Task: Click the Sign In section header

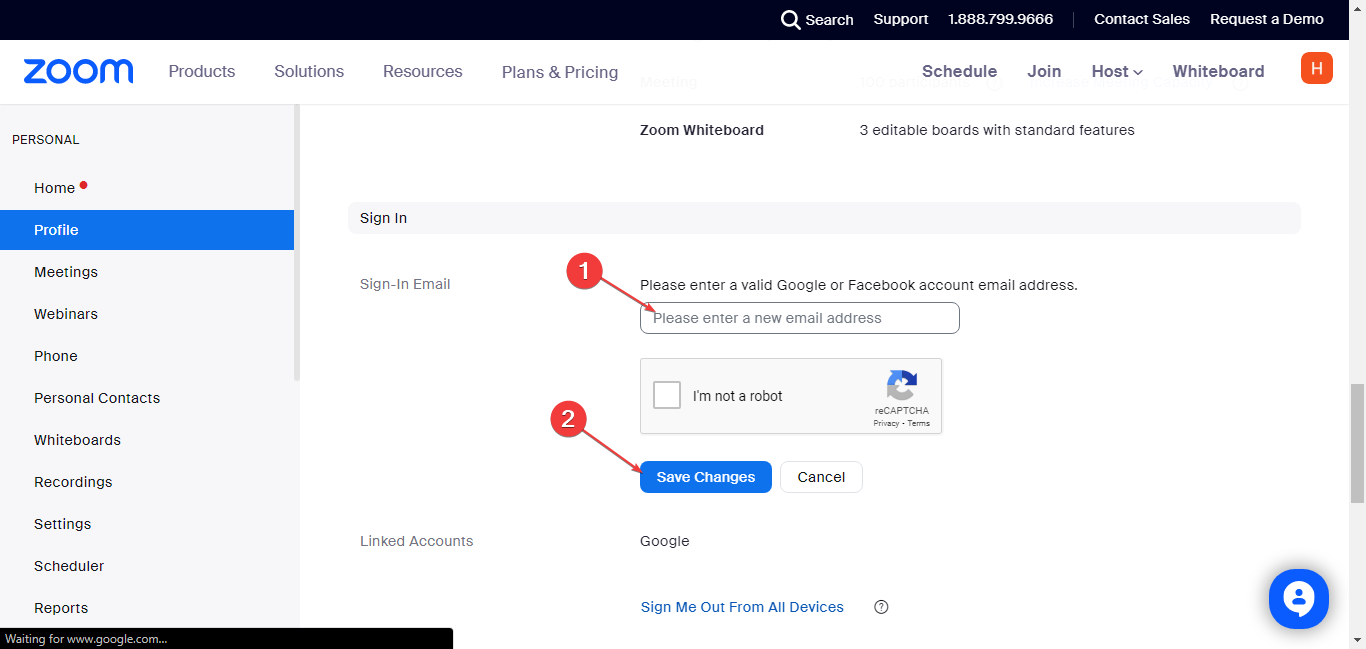Action: (824, 218)
